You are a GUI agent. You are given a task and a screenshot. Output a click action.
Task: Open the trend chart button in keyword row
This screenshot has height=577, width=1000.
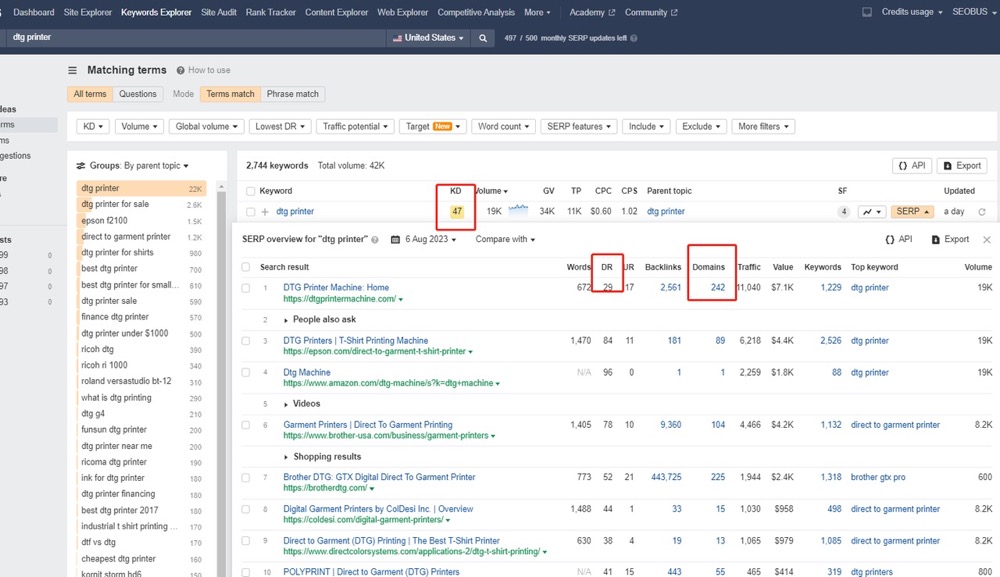(871, 212)
